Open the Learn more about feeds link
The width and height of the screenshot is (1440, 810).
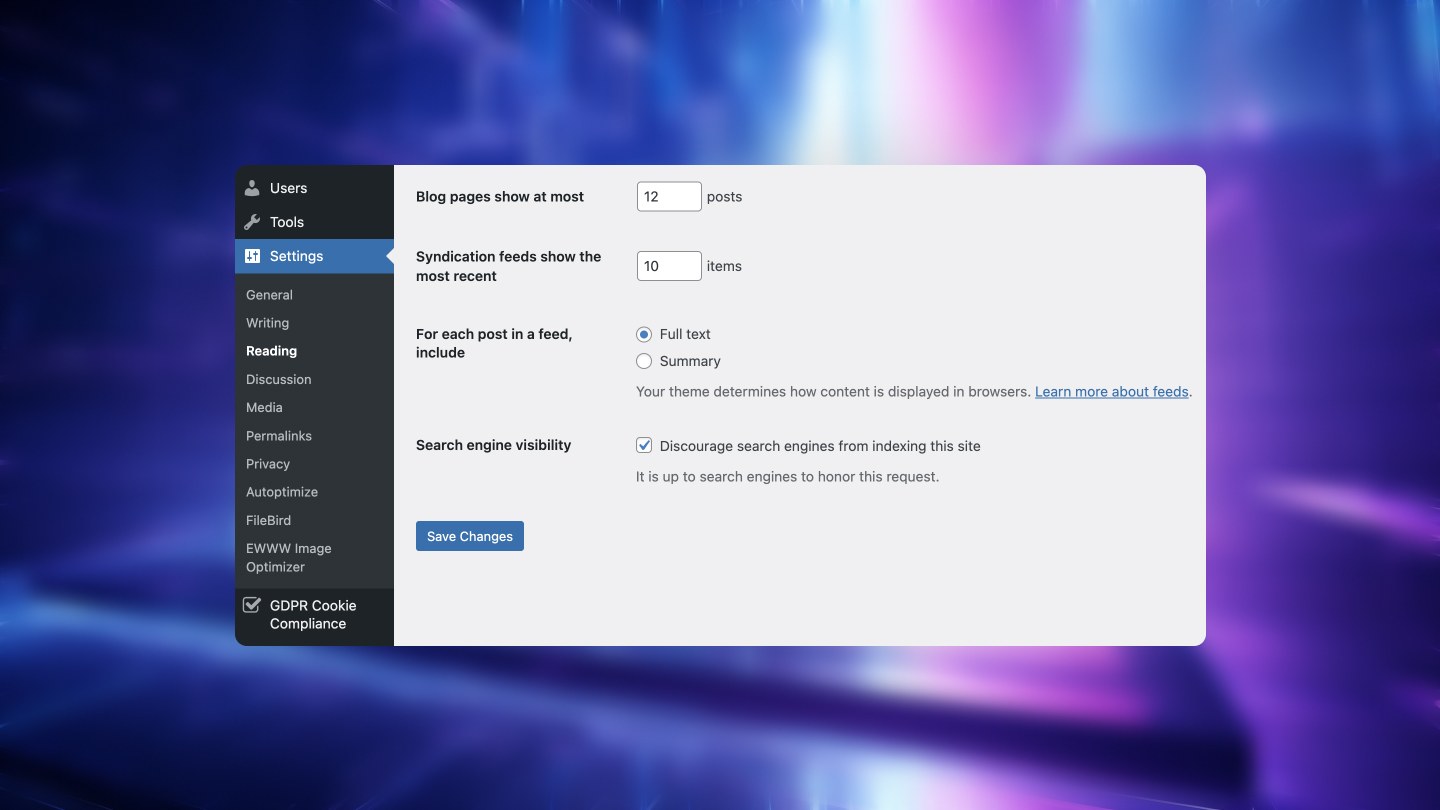click(x=1111, y=392)
